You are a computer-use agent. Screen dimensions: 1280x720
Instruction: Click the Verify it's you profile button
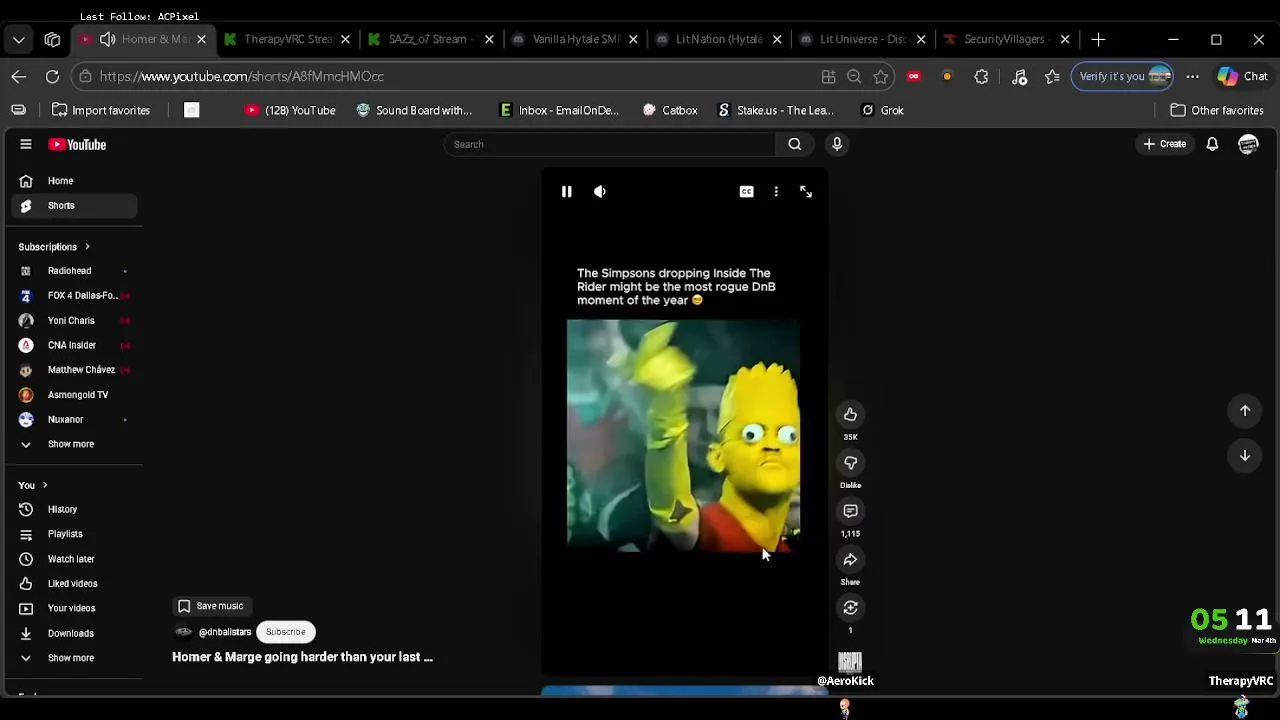click(x=1124, y=76)
